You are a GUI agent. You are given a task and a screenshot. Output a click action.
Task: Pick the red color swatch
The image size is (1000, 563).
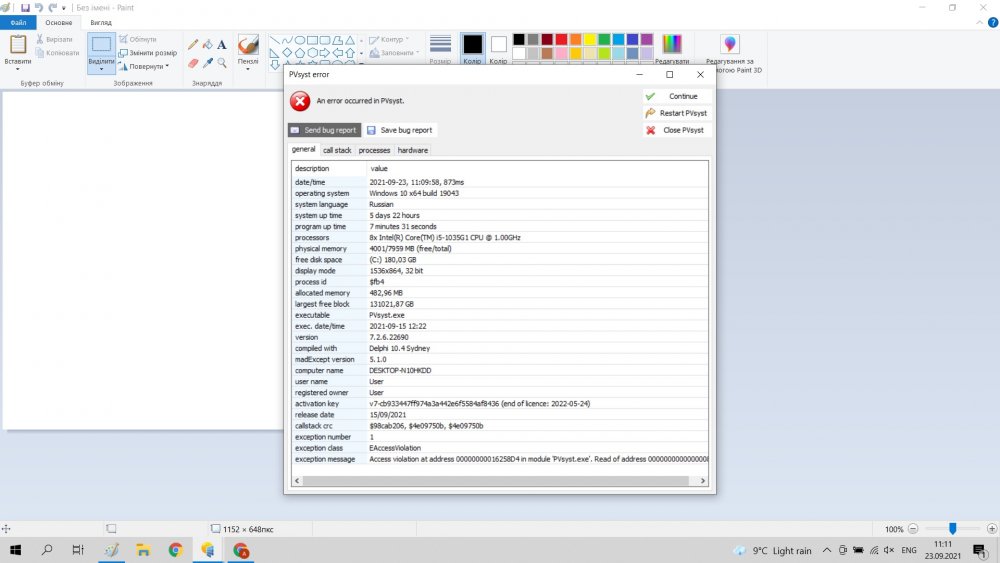pos(562,39)
